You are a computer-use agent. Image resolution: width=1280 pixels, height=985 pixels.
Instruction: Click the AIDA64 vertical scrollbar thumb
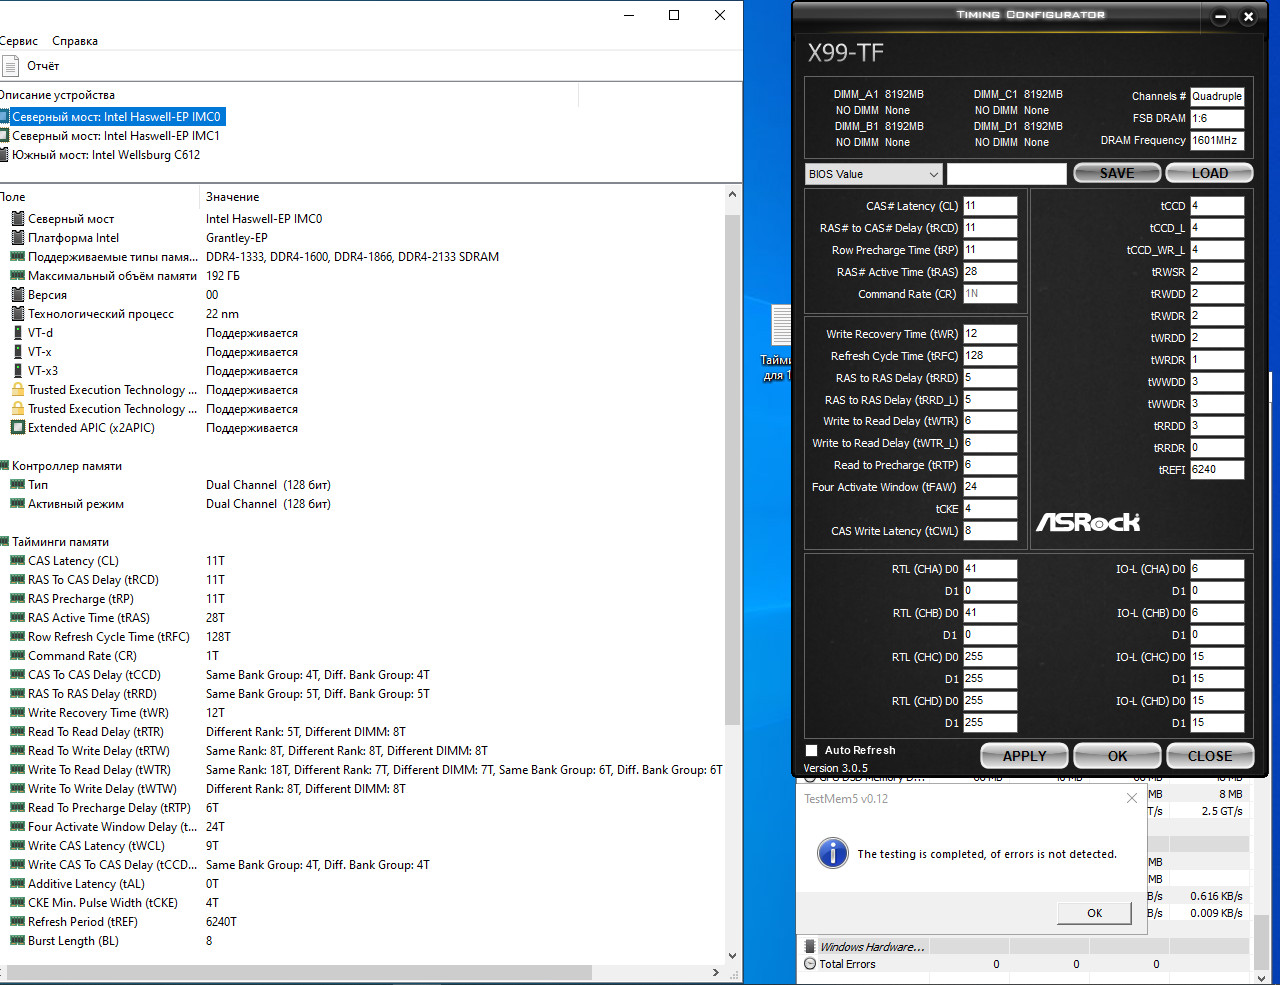733,468
